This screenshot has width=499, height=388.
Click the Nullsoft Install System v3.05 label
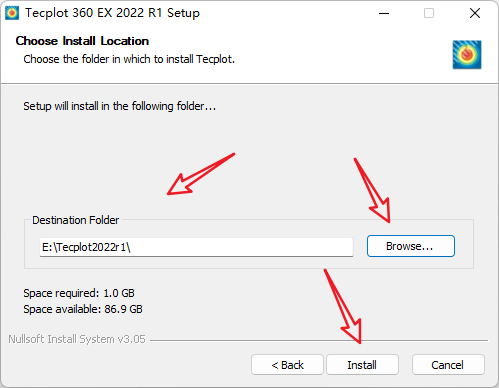(x=77, y=339)
